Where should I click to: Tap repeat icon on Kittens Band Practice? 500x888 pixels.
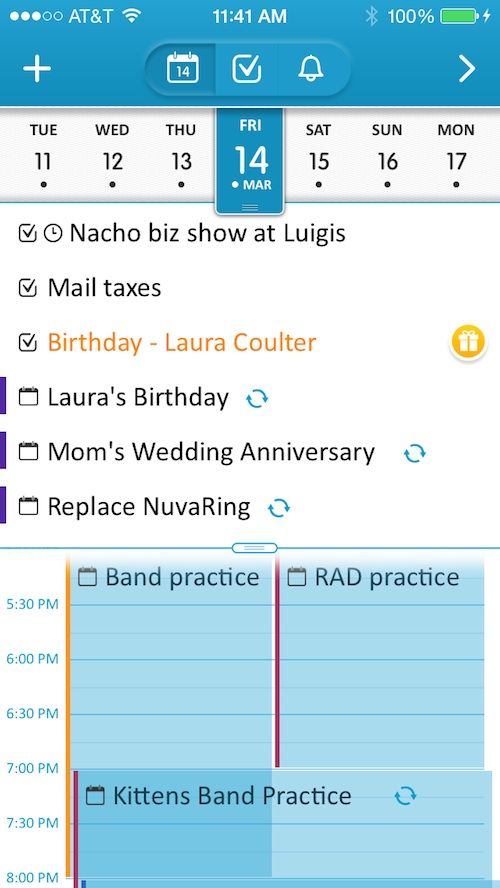[405, 796]
